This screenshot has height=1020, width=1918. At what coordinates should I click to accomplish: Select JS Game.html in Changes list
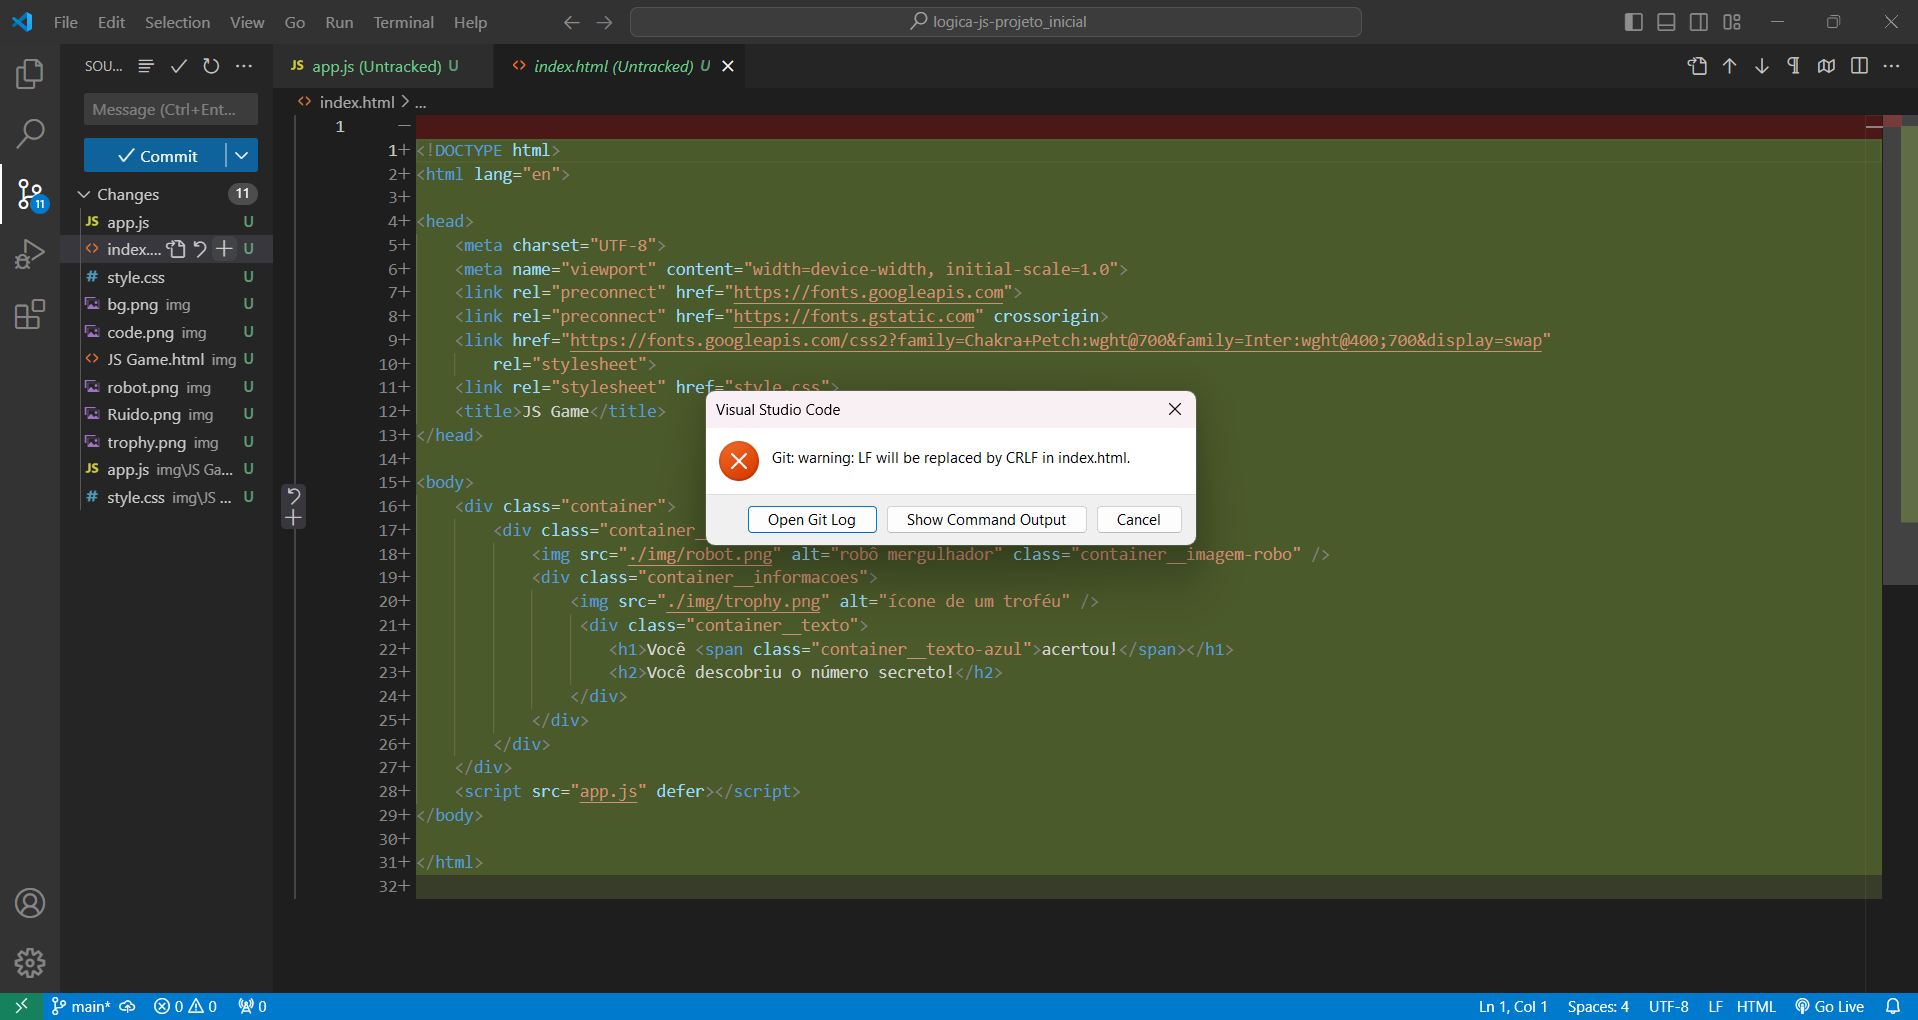click(167, 359)
